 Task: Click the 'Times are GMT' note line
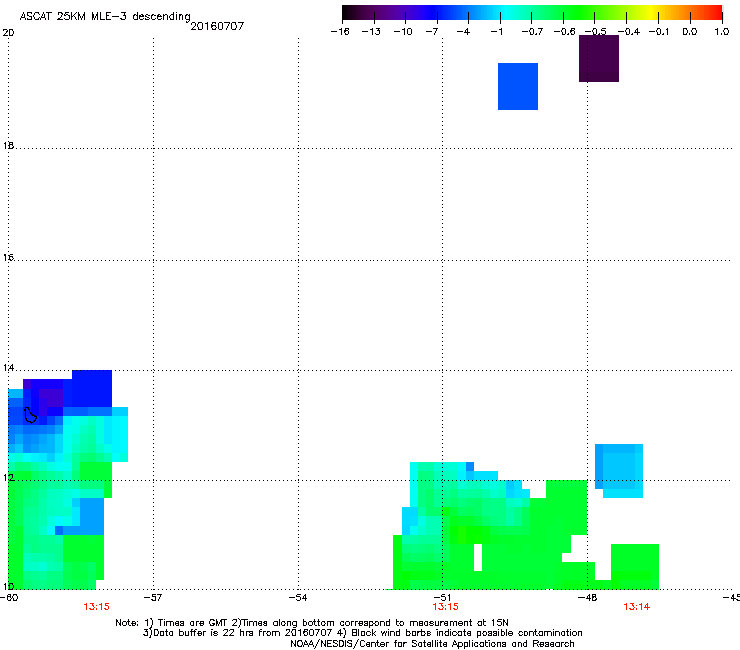coord(312,623)
